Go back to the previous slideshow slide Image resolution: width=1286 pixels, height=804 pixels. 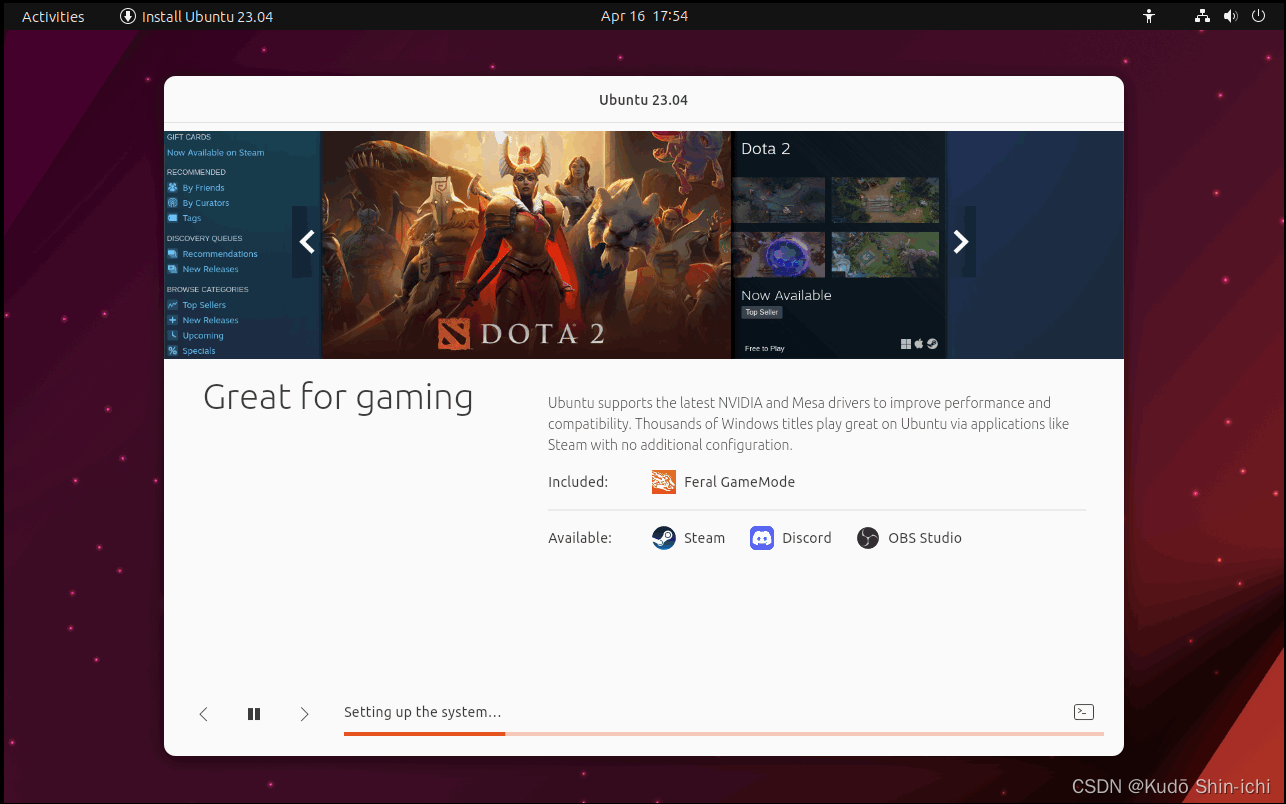click(204, 713)
